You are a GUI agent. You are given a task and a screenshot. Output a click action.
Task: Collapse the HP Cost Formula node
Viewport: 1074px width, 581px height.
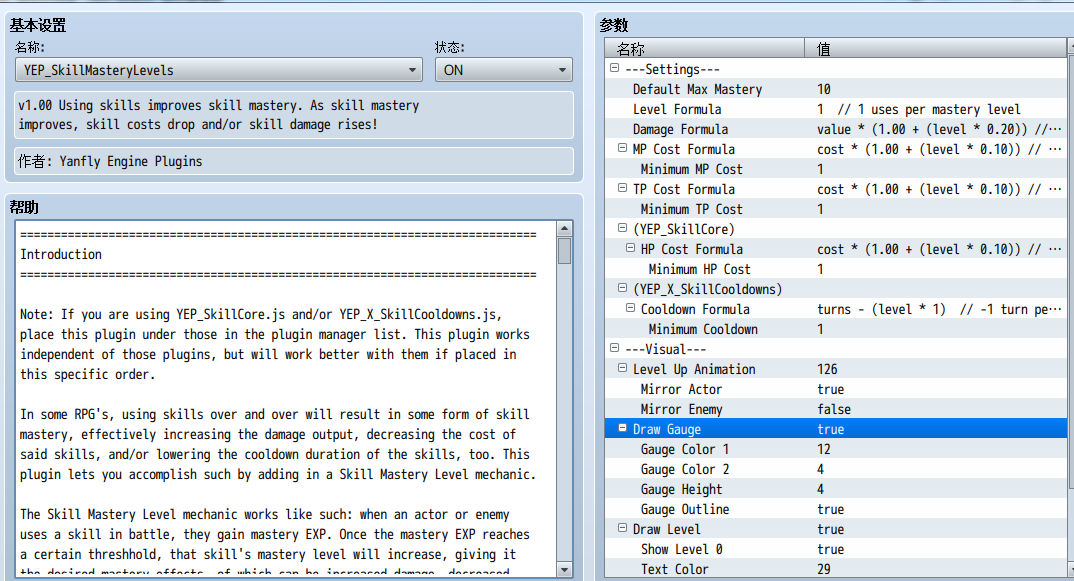[x=630, y=248]
